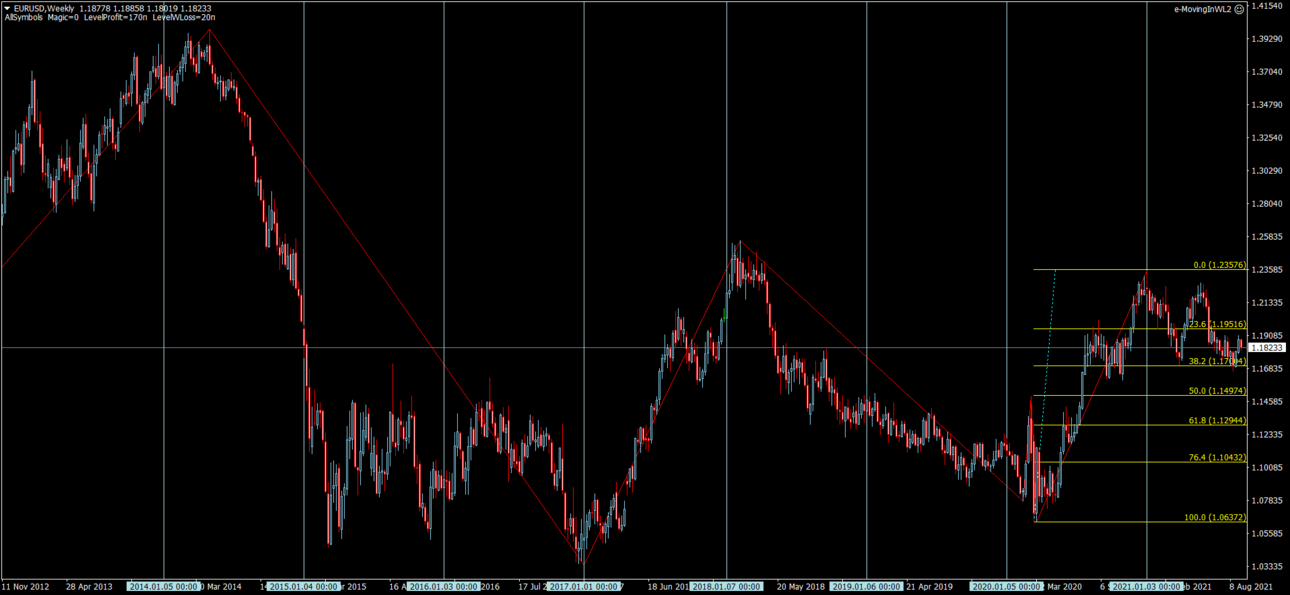Select the Fibonacci 50.0 (1.14974) level label
This screenshot has height=595, width=1290.
pos(1217,391)
